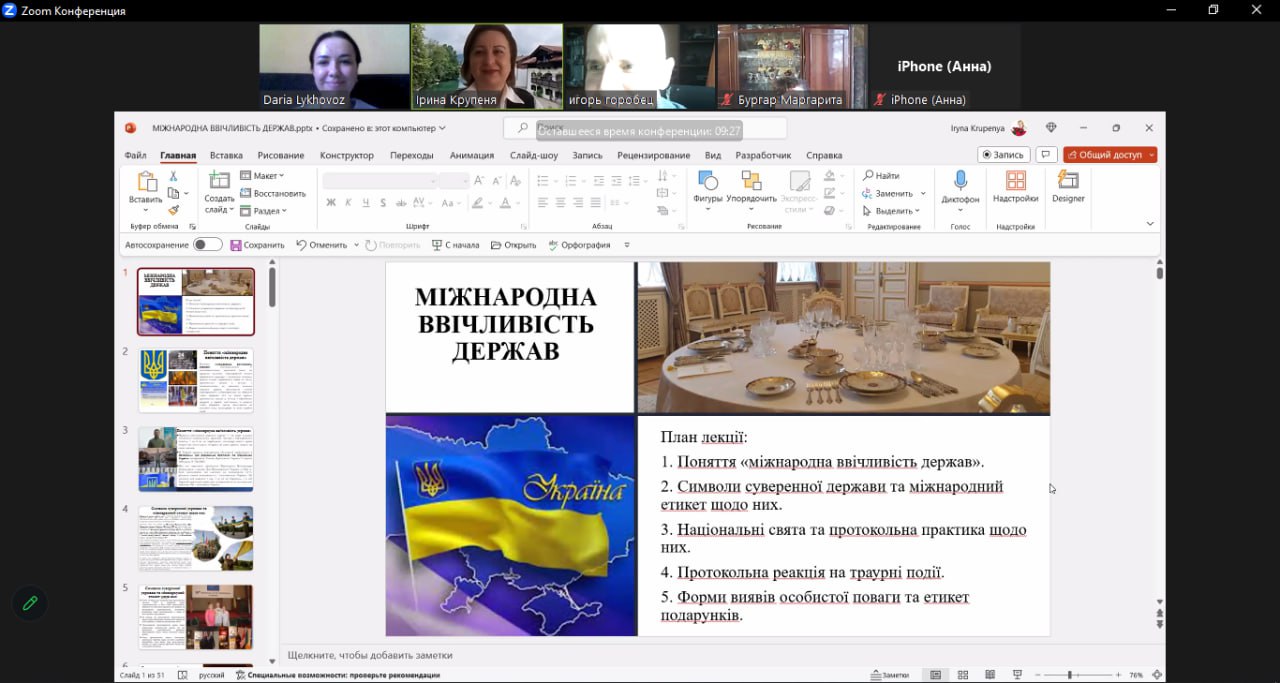Toggle underline Ч formatting
Image resolution: width=1280 pixels, height=683 pixels.
click(366, 203)
